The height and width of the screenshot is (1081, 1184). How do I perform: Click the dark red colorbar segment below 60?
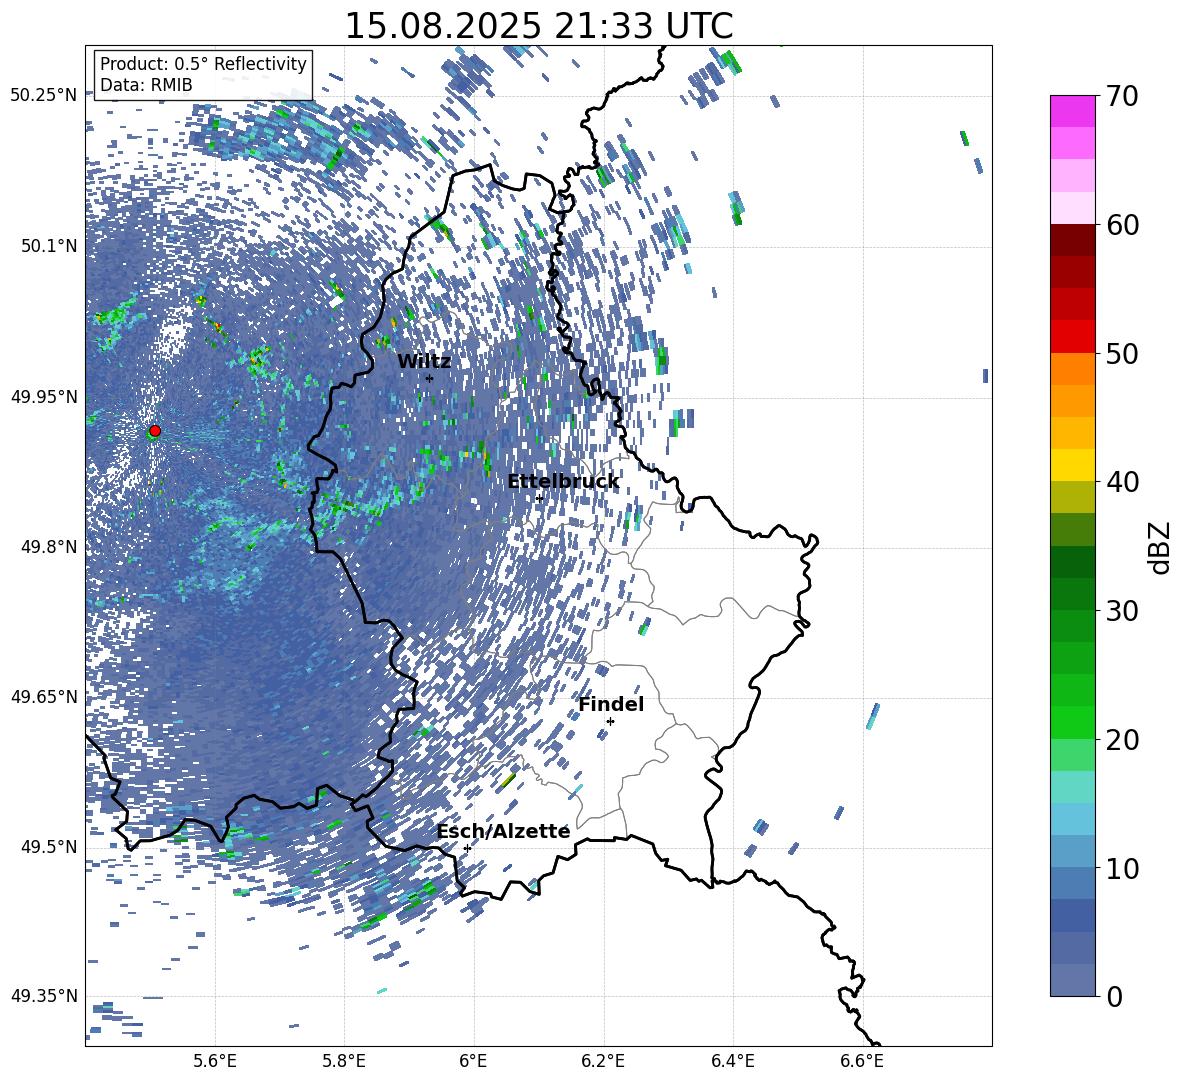tap(1072, 240)
